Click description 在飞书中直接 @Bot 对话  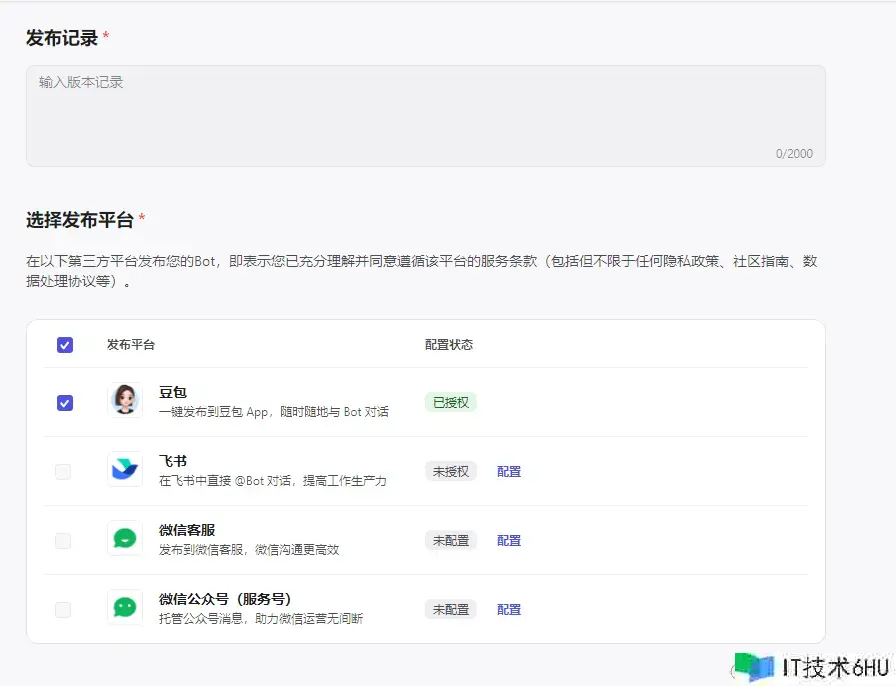point(273,481)
